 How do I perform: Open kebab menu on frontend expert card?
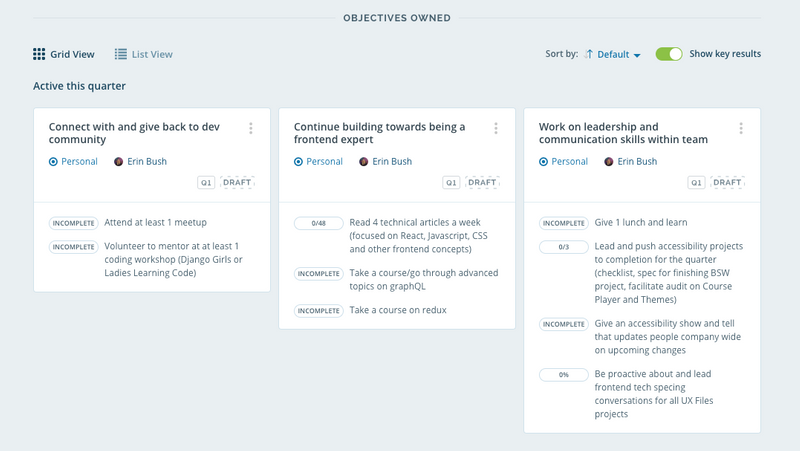pyautogui.click(x=496, y=128)
